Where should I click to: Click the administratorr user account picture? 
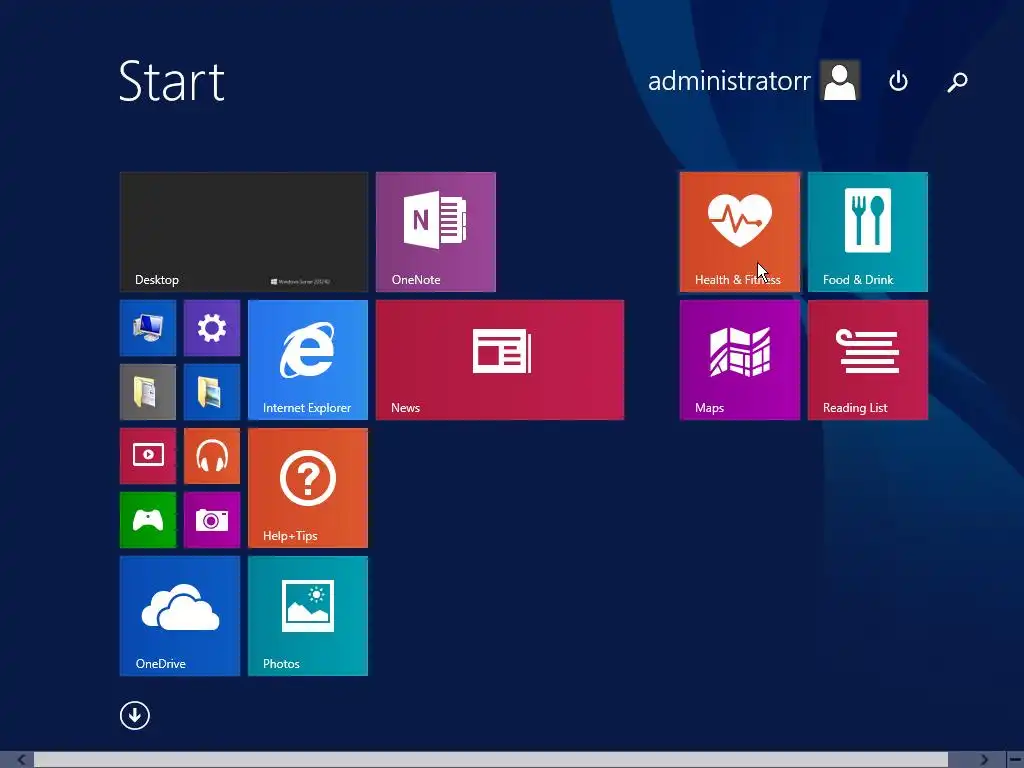[840, 80]
